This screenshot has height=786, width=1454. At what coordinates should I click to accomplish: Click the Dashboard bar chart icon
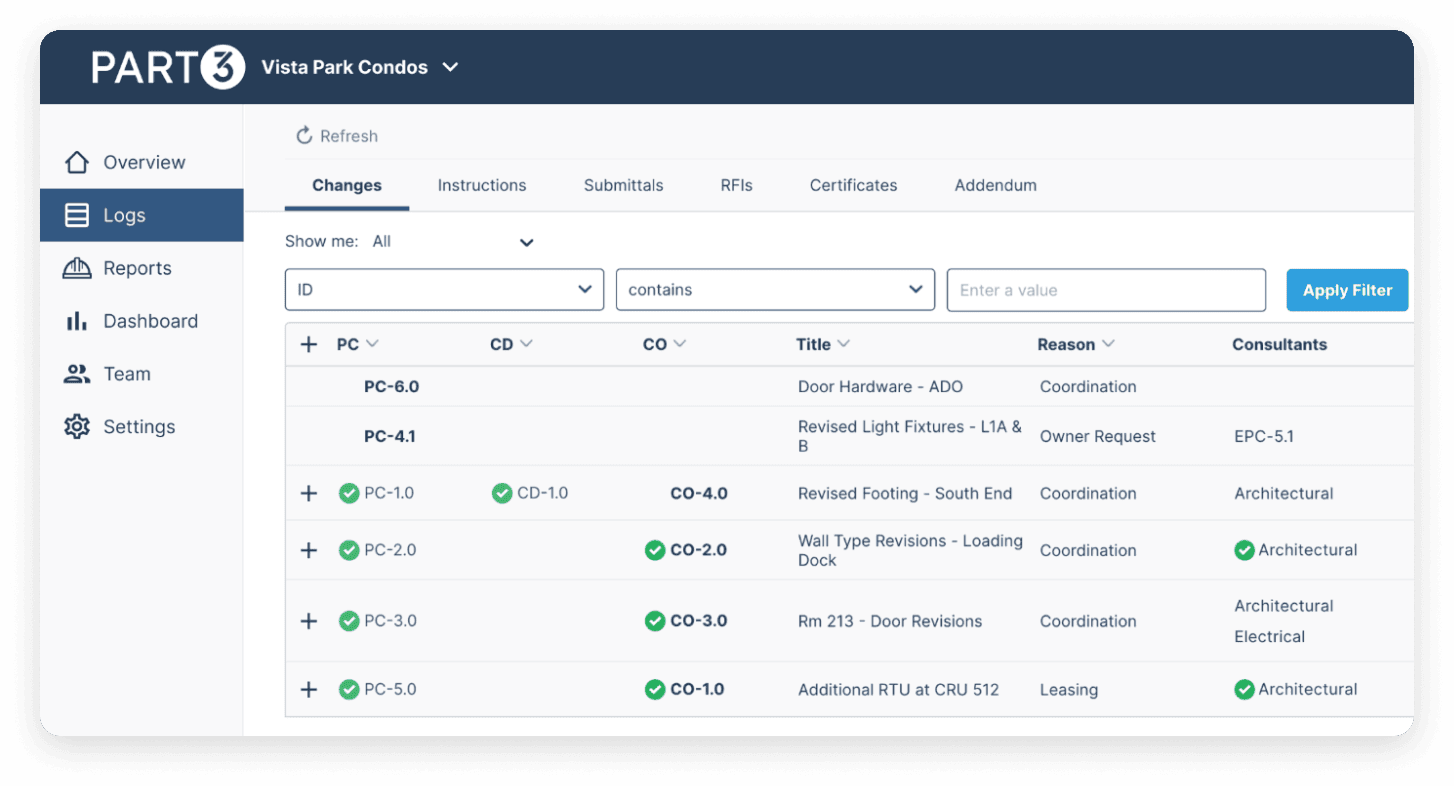[x=77, y=321]
